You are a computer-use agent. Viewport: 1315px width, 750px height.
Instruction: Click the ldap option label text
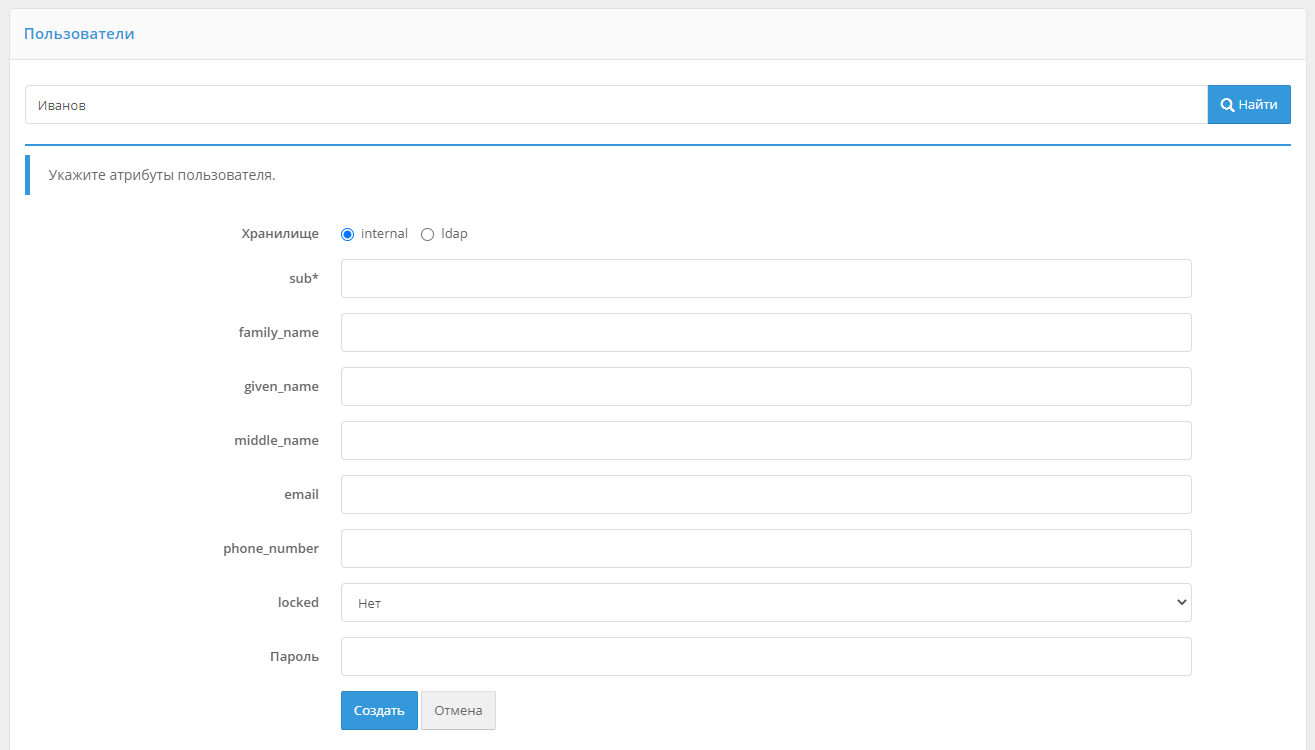coord(454,234)
